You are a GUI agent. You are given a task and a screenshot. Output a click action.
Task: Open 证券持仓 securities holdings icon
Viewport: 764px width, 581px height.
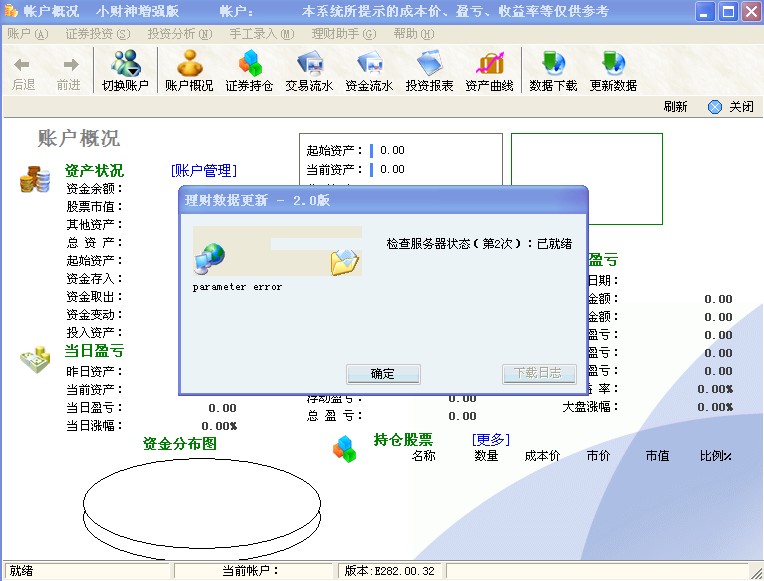pyautogui.click(x=249, y=70)
